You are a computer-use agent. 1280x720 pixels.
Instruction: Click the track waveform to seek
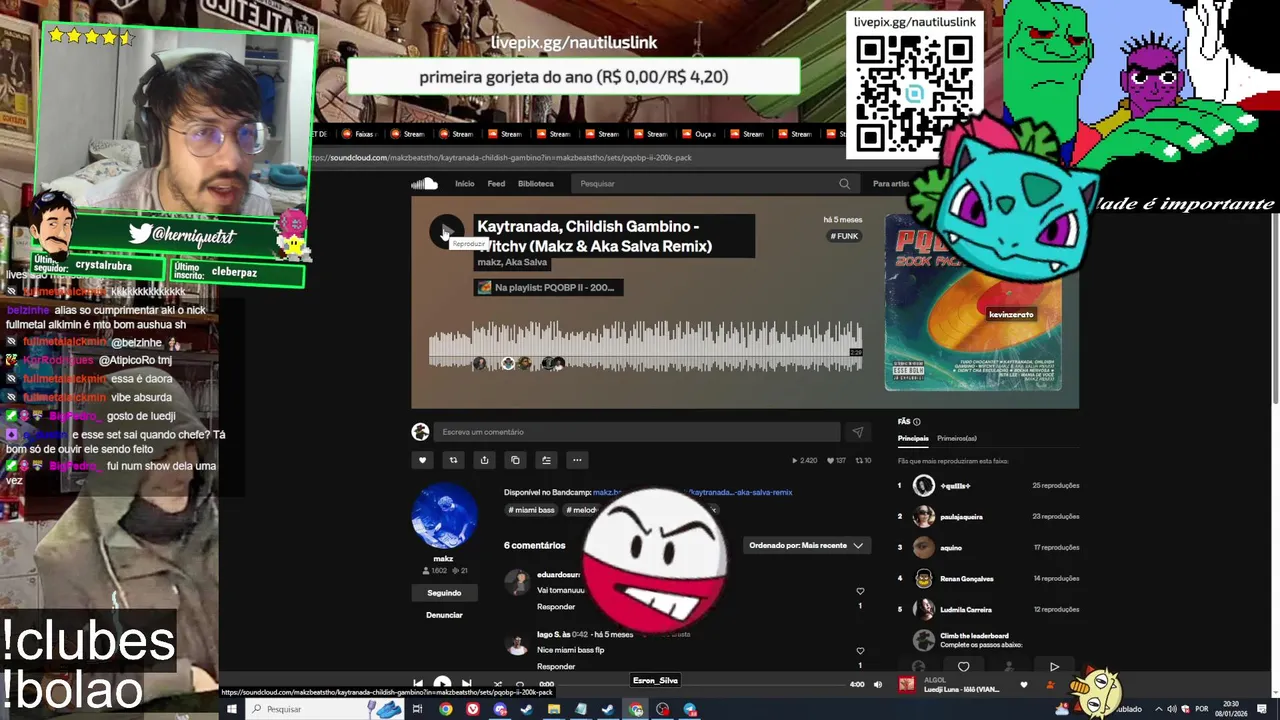(645, 346)
